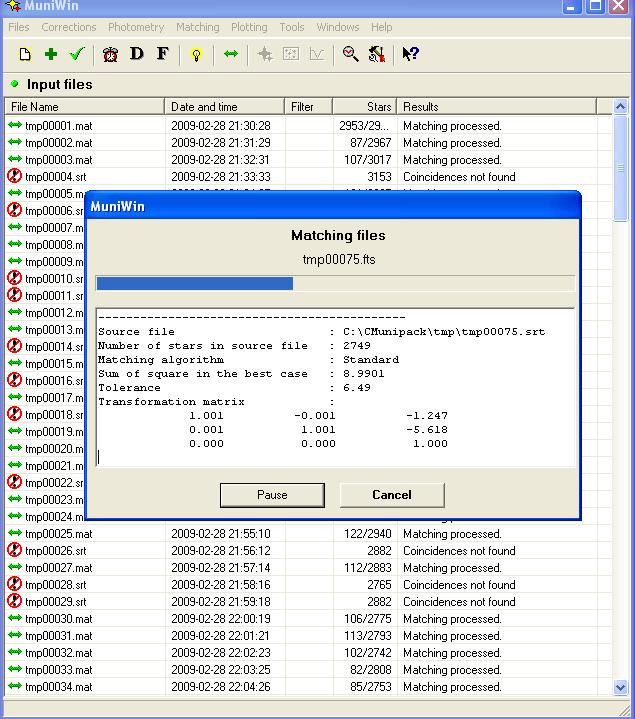Click the scroll down arrow of file list

point(620,687)
